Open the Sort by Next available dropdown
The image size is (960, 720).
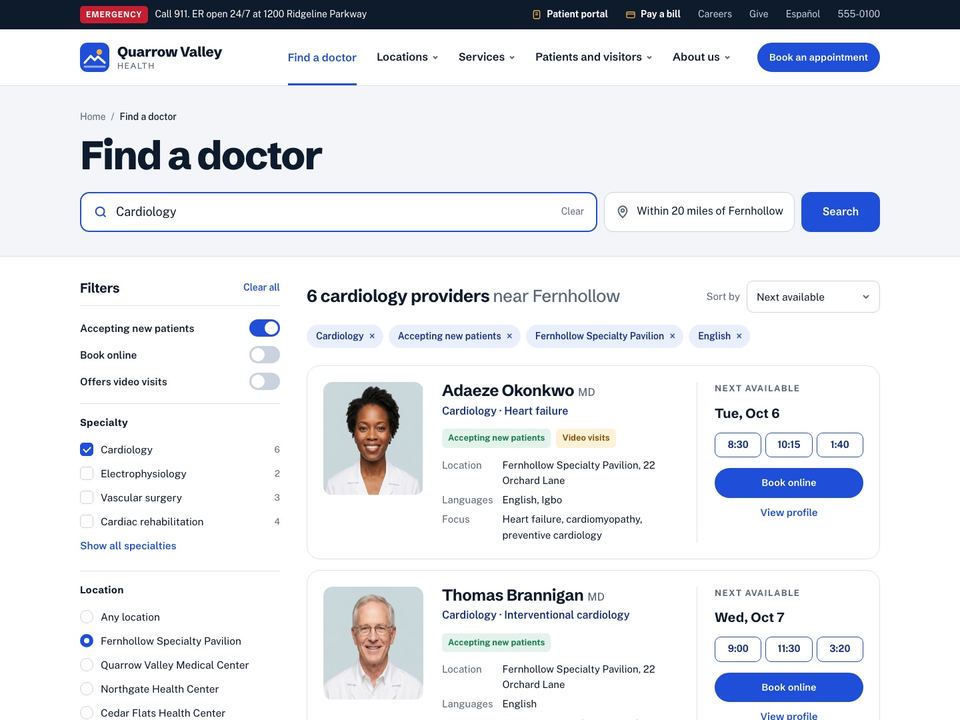813,297
